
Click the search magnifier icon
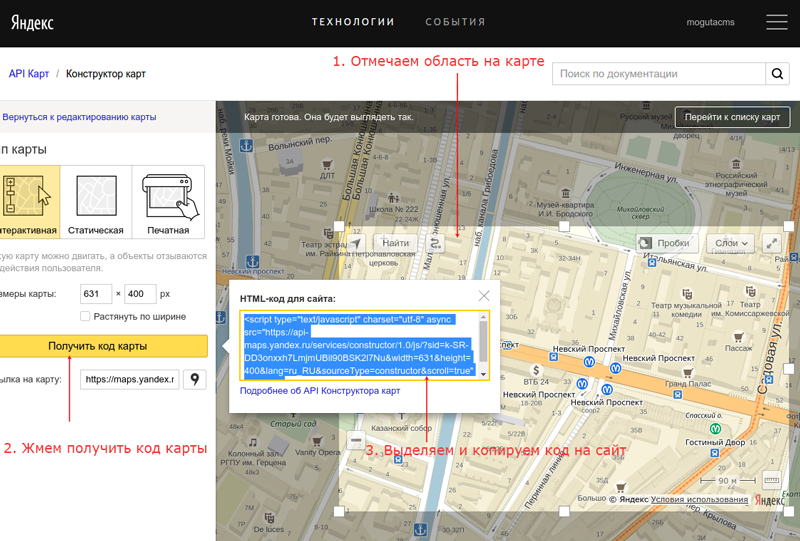point(777,74)
